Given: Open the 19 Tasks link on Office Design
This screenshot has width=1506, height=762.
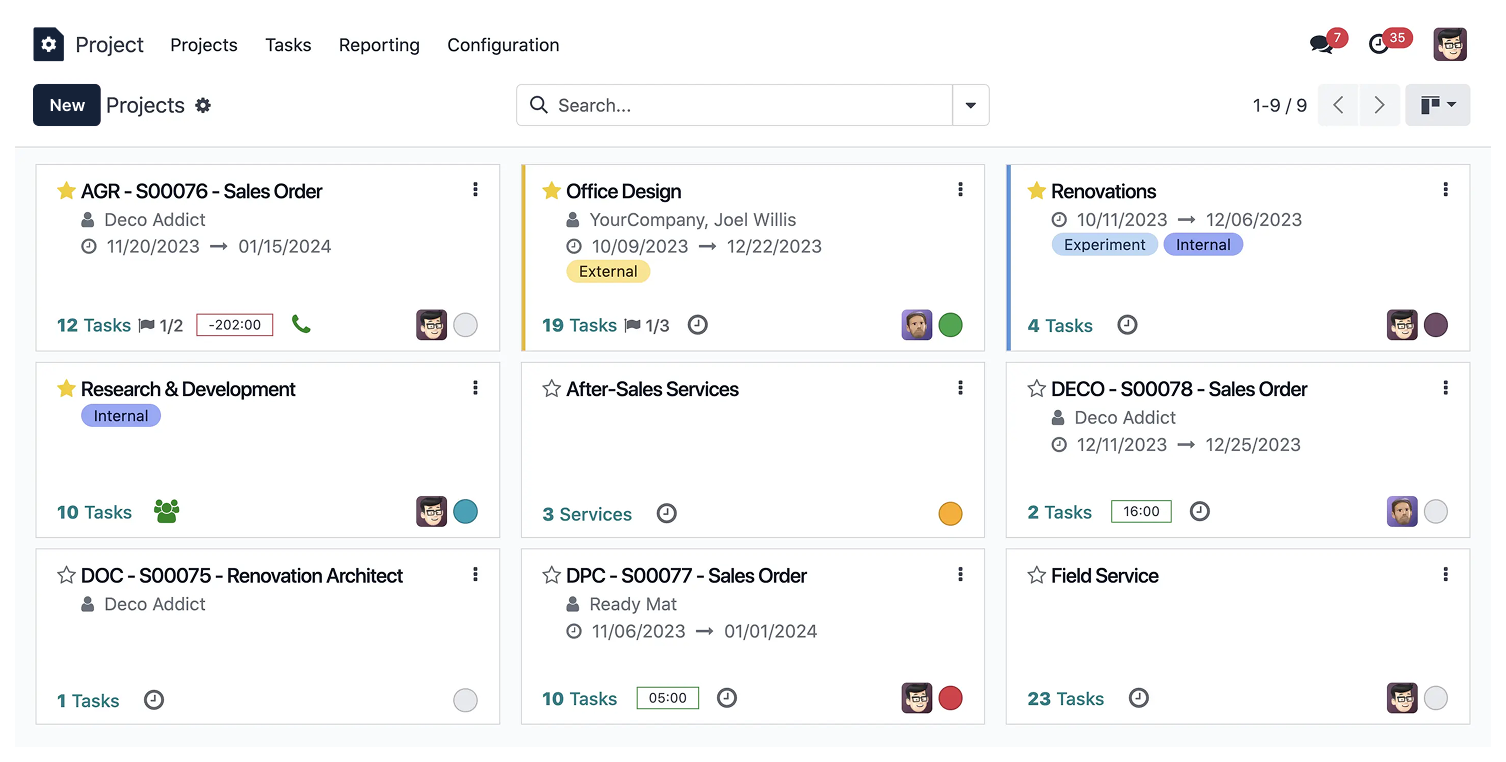Looking at the screenshot, I should coord(579,325).
